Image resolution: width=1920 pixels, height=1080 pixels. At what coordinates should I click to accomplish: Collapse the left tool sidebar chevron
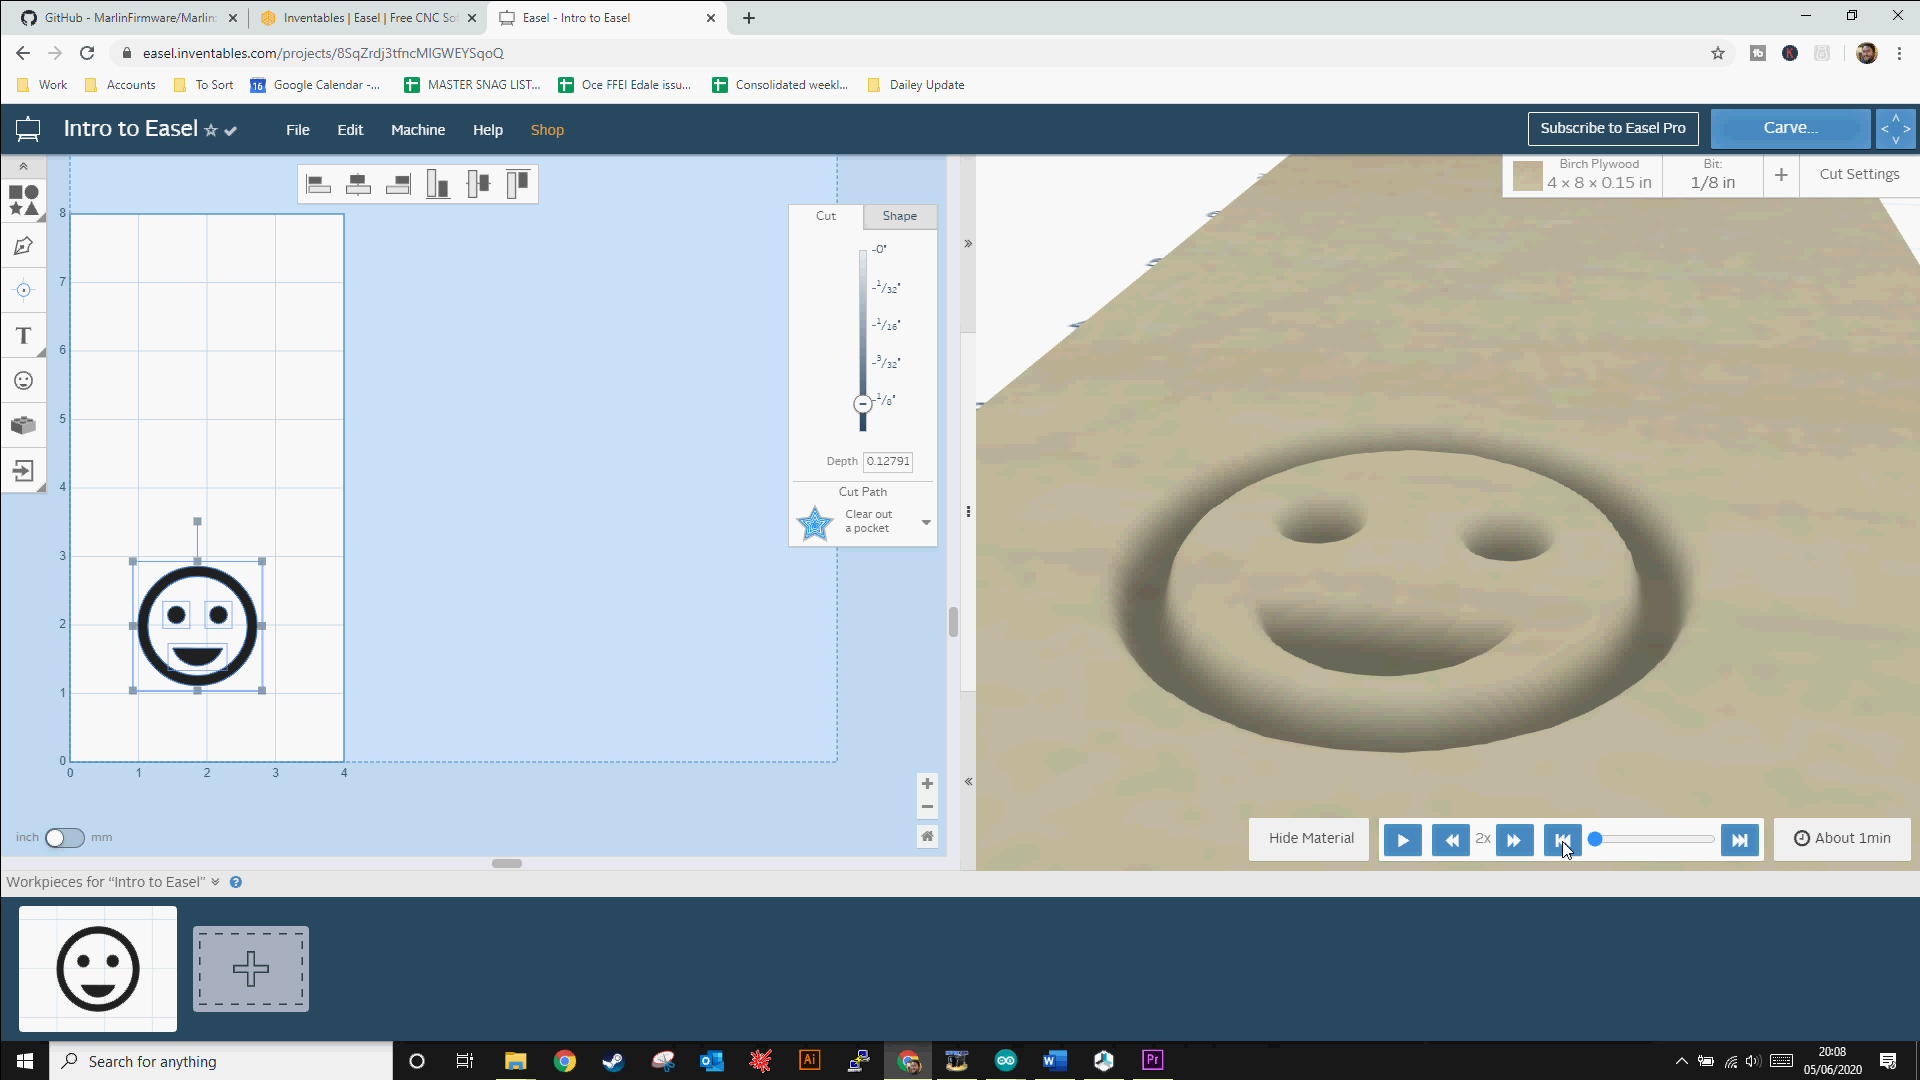point(23,167)
